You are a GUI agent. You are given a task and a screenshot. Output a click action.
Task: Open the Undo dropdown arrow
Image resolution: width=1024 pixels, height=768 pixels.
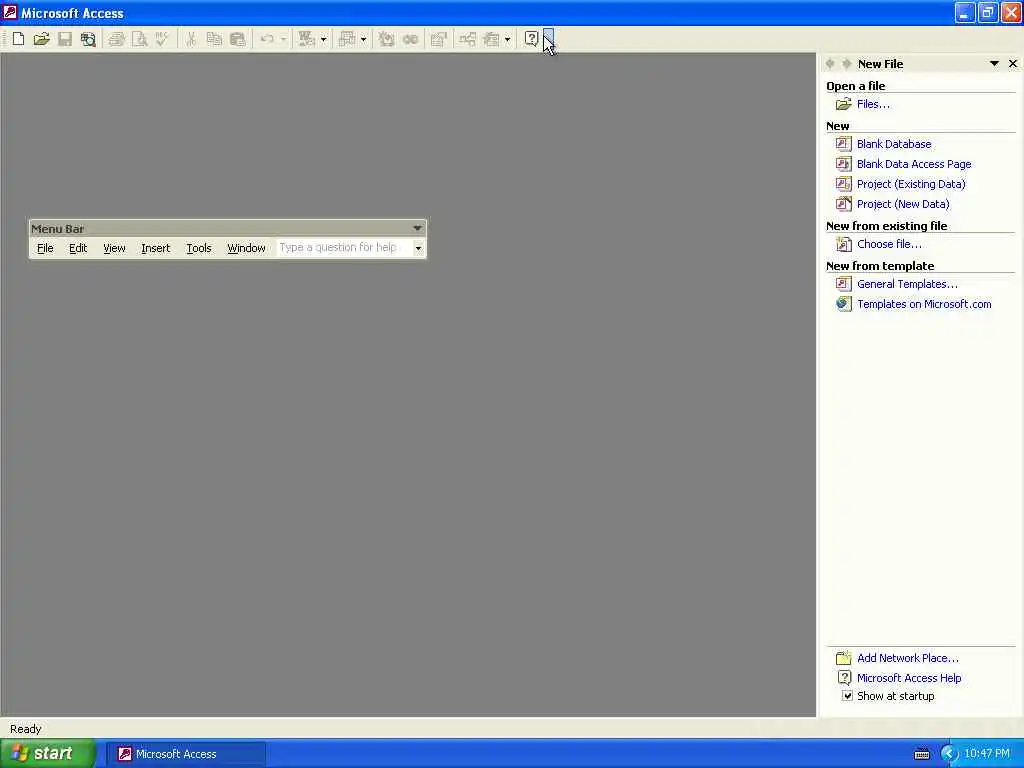[283, 39]
